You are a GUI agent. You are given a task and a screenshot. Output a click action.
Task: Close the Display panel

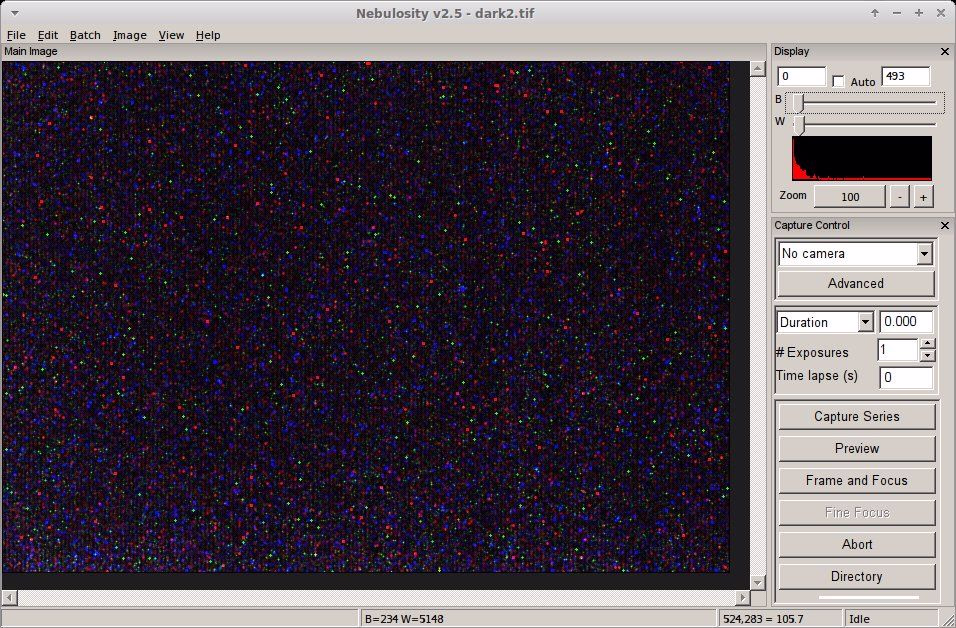[945, 52]
